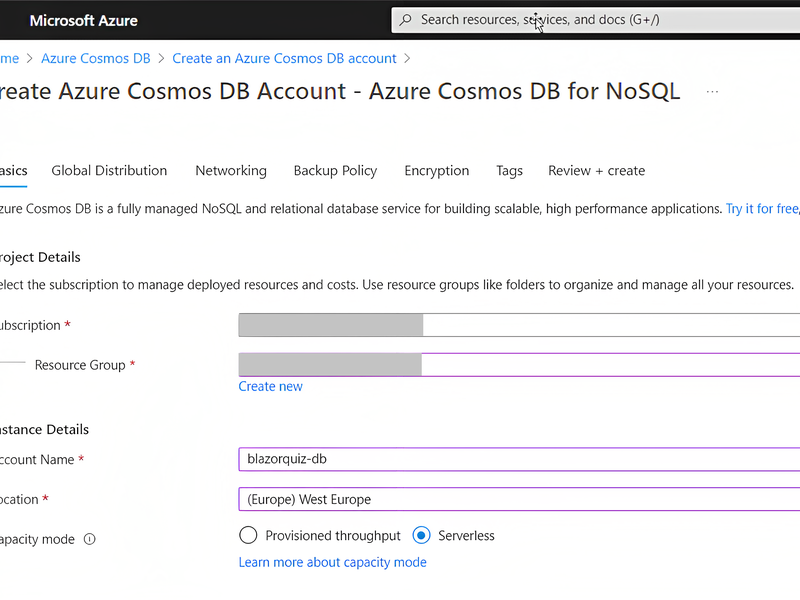Switch to the Tags tab

point(509,170)
